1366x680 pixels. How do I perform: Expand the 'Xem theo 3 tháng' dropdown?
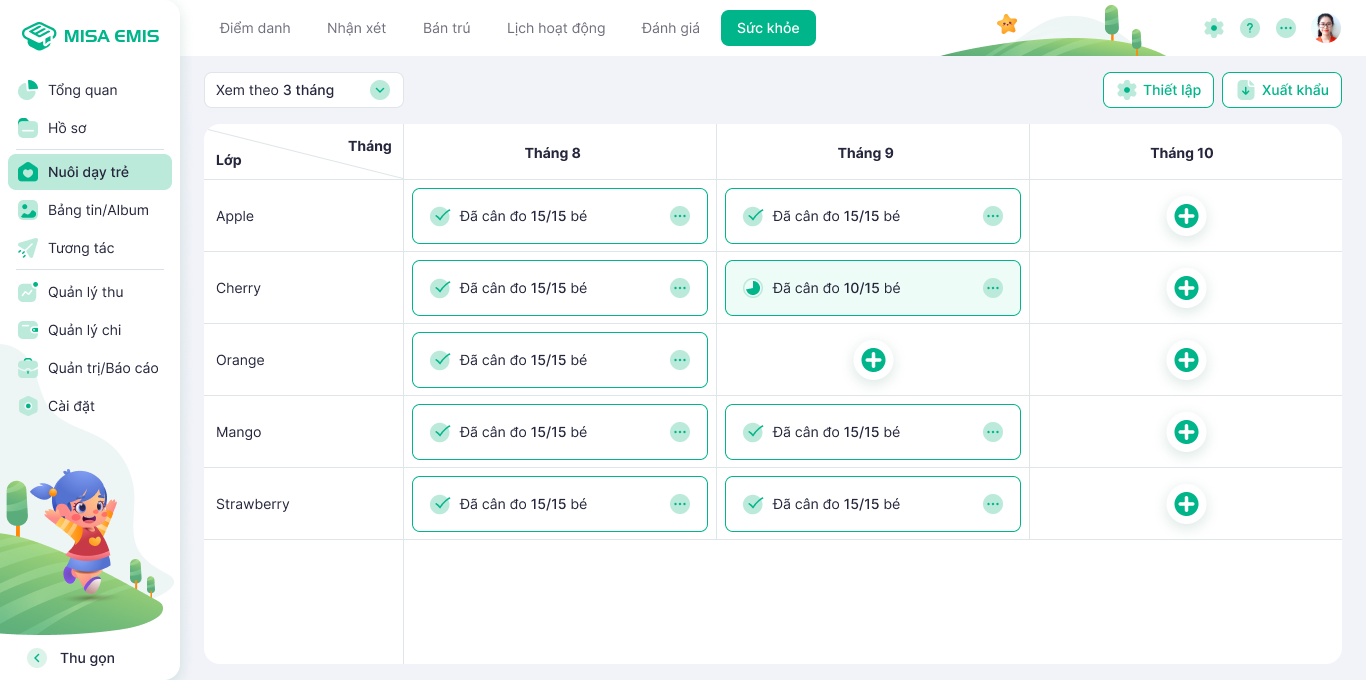[380, 90]
